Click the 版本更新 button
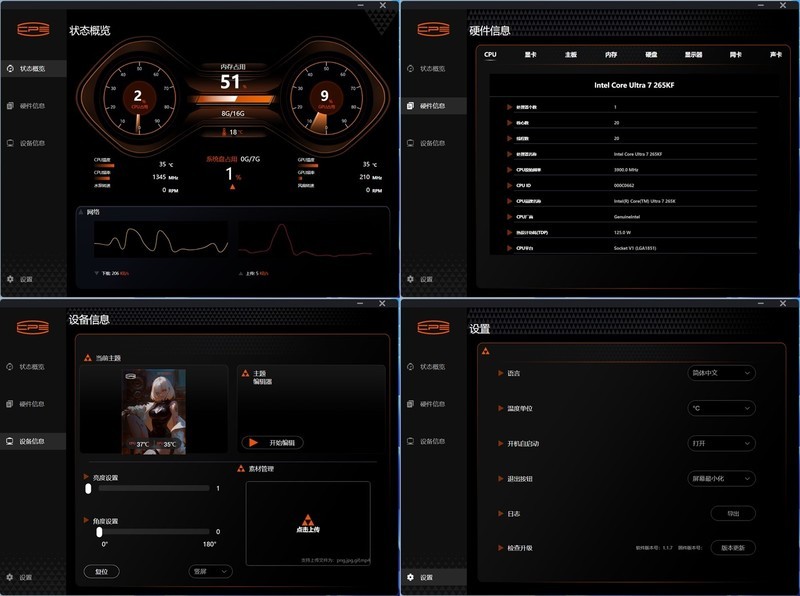Image resolution: width=800 pixels, height=596 pixels. 733,548
